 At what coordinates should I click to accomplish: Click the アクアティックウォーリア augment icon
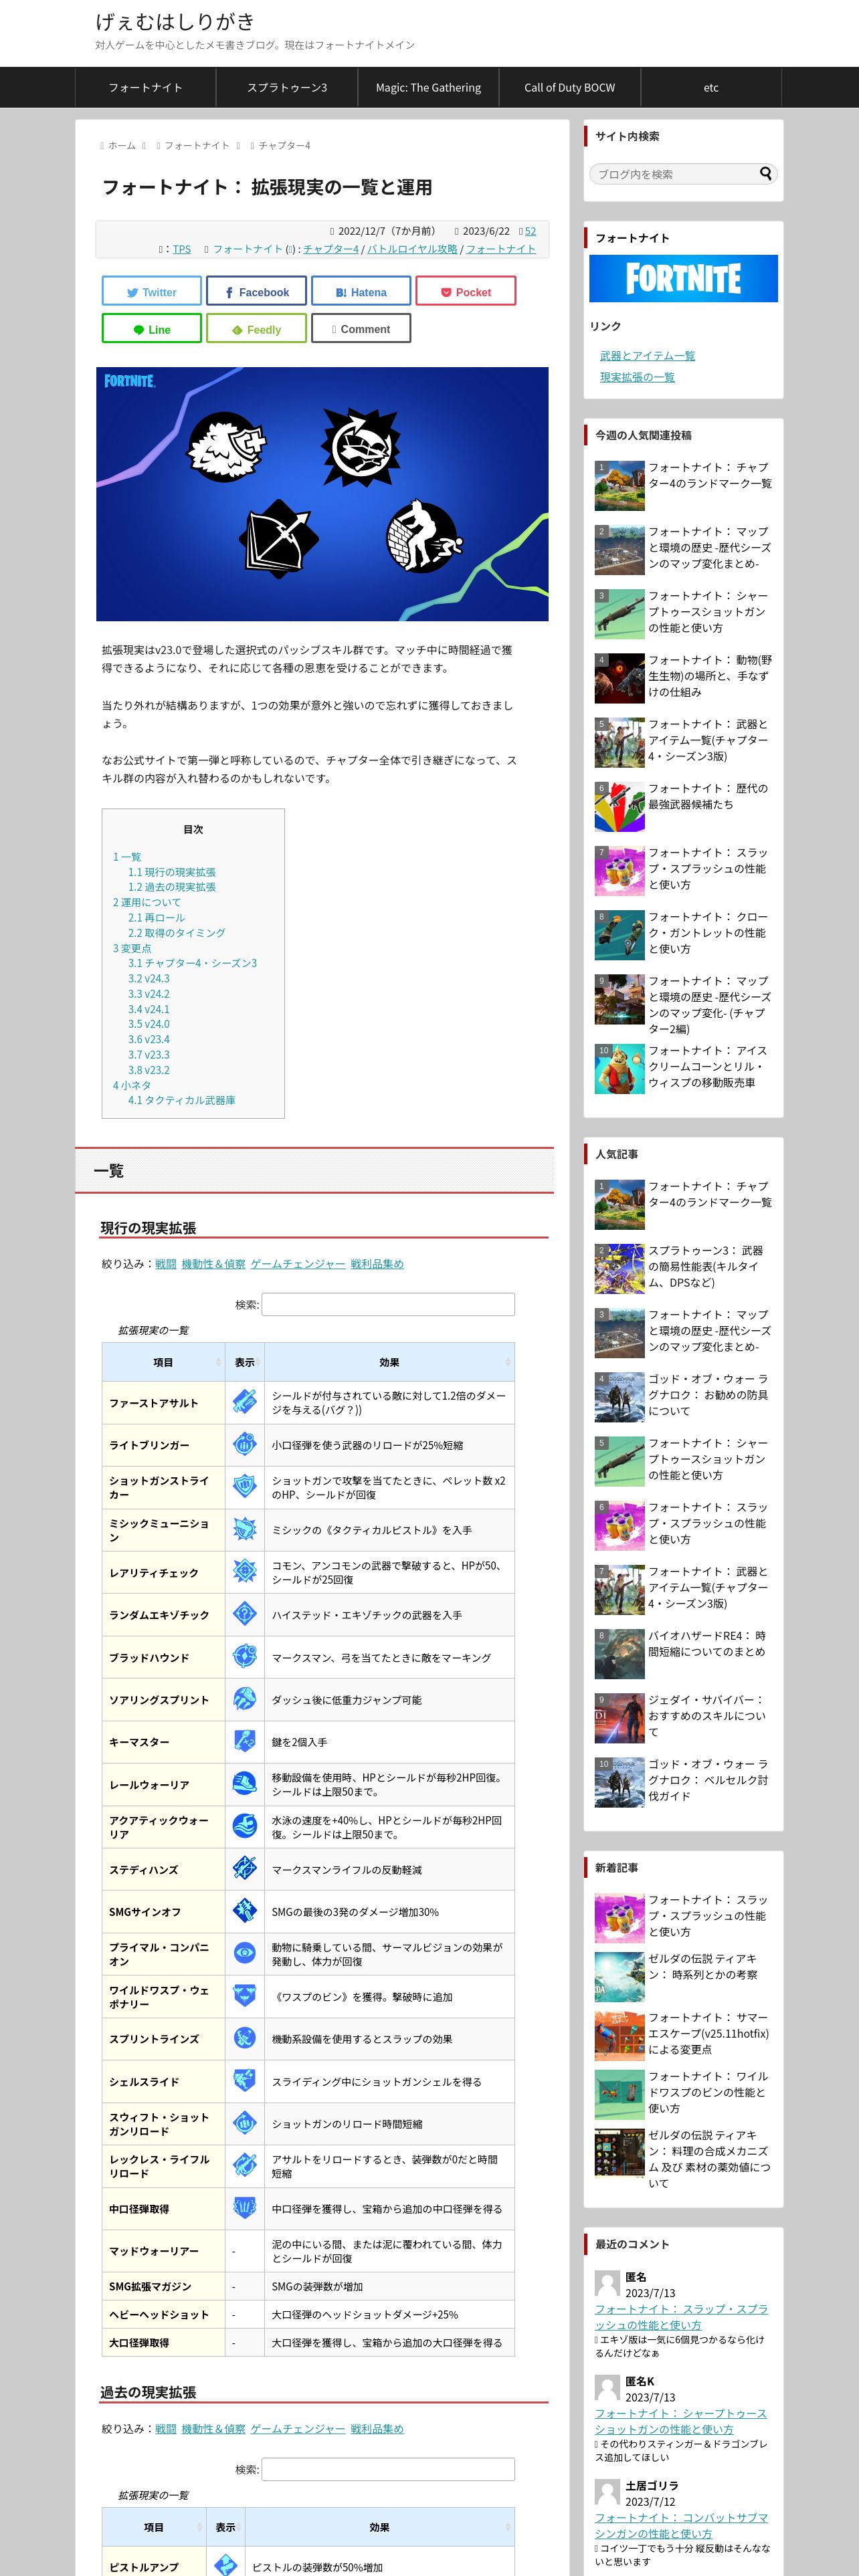pos(244,1826)
